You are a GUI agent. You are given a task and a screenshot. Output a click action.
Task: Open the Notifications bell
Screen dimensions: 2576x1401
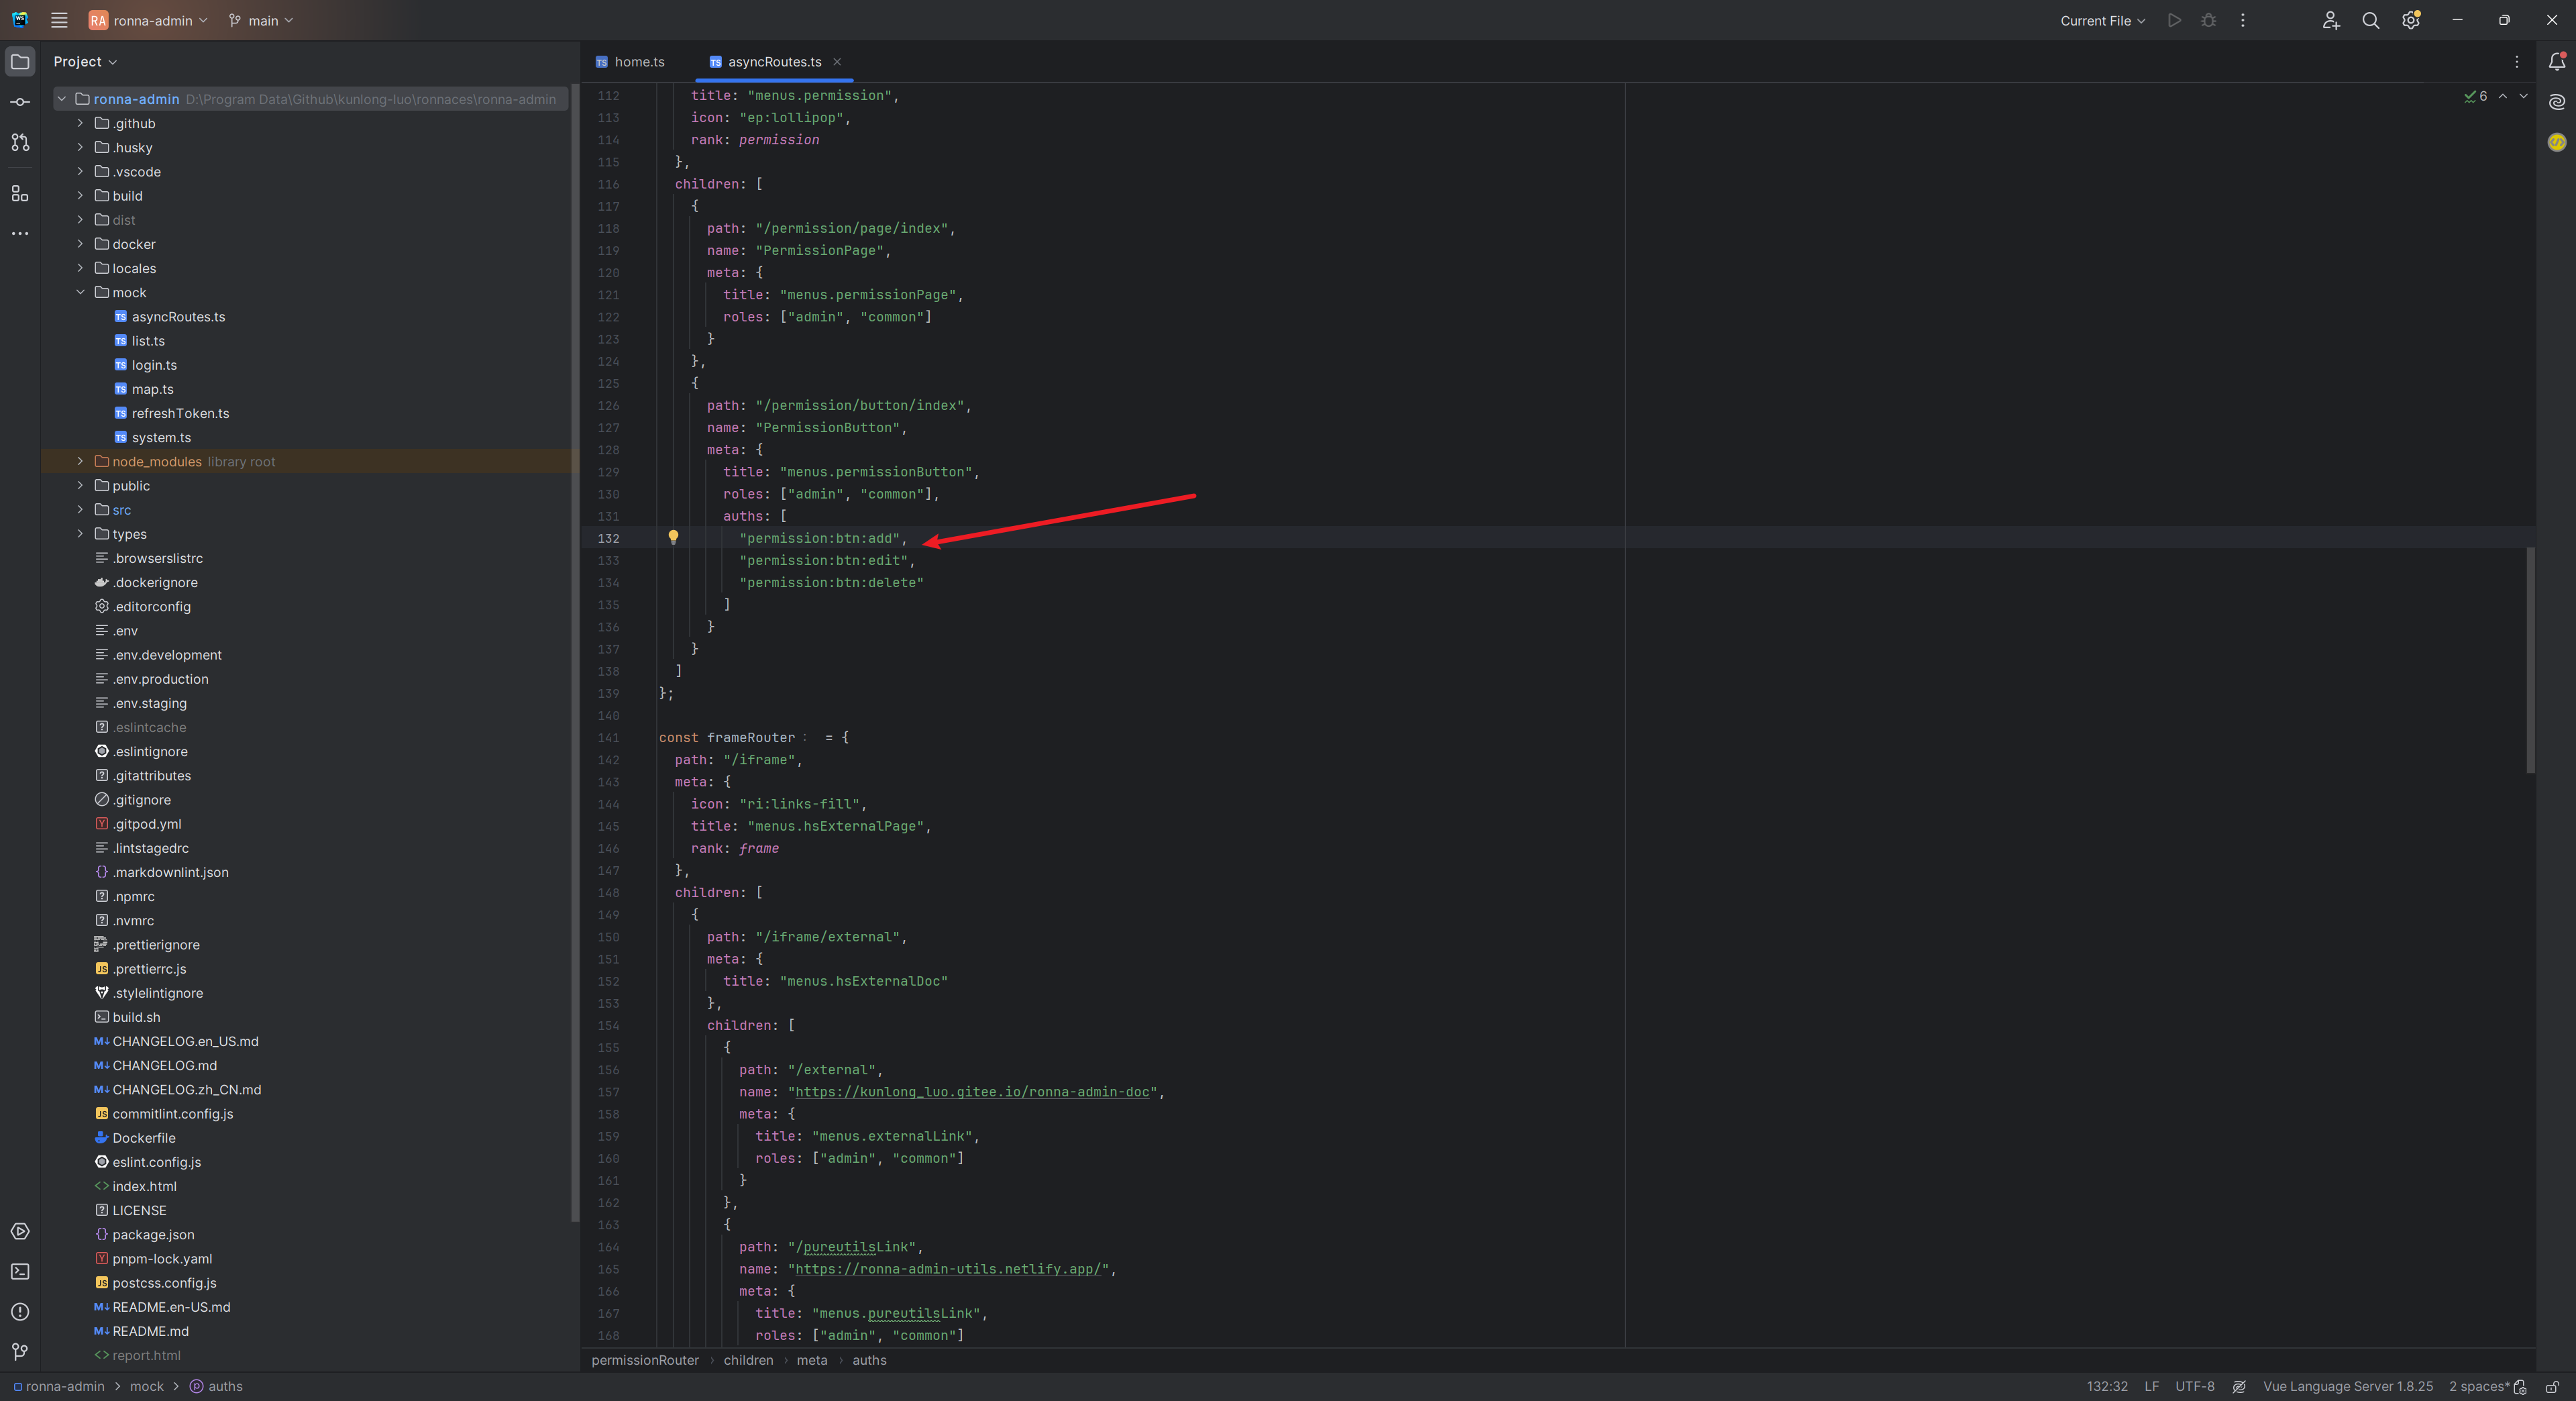[2557, 62]
